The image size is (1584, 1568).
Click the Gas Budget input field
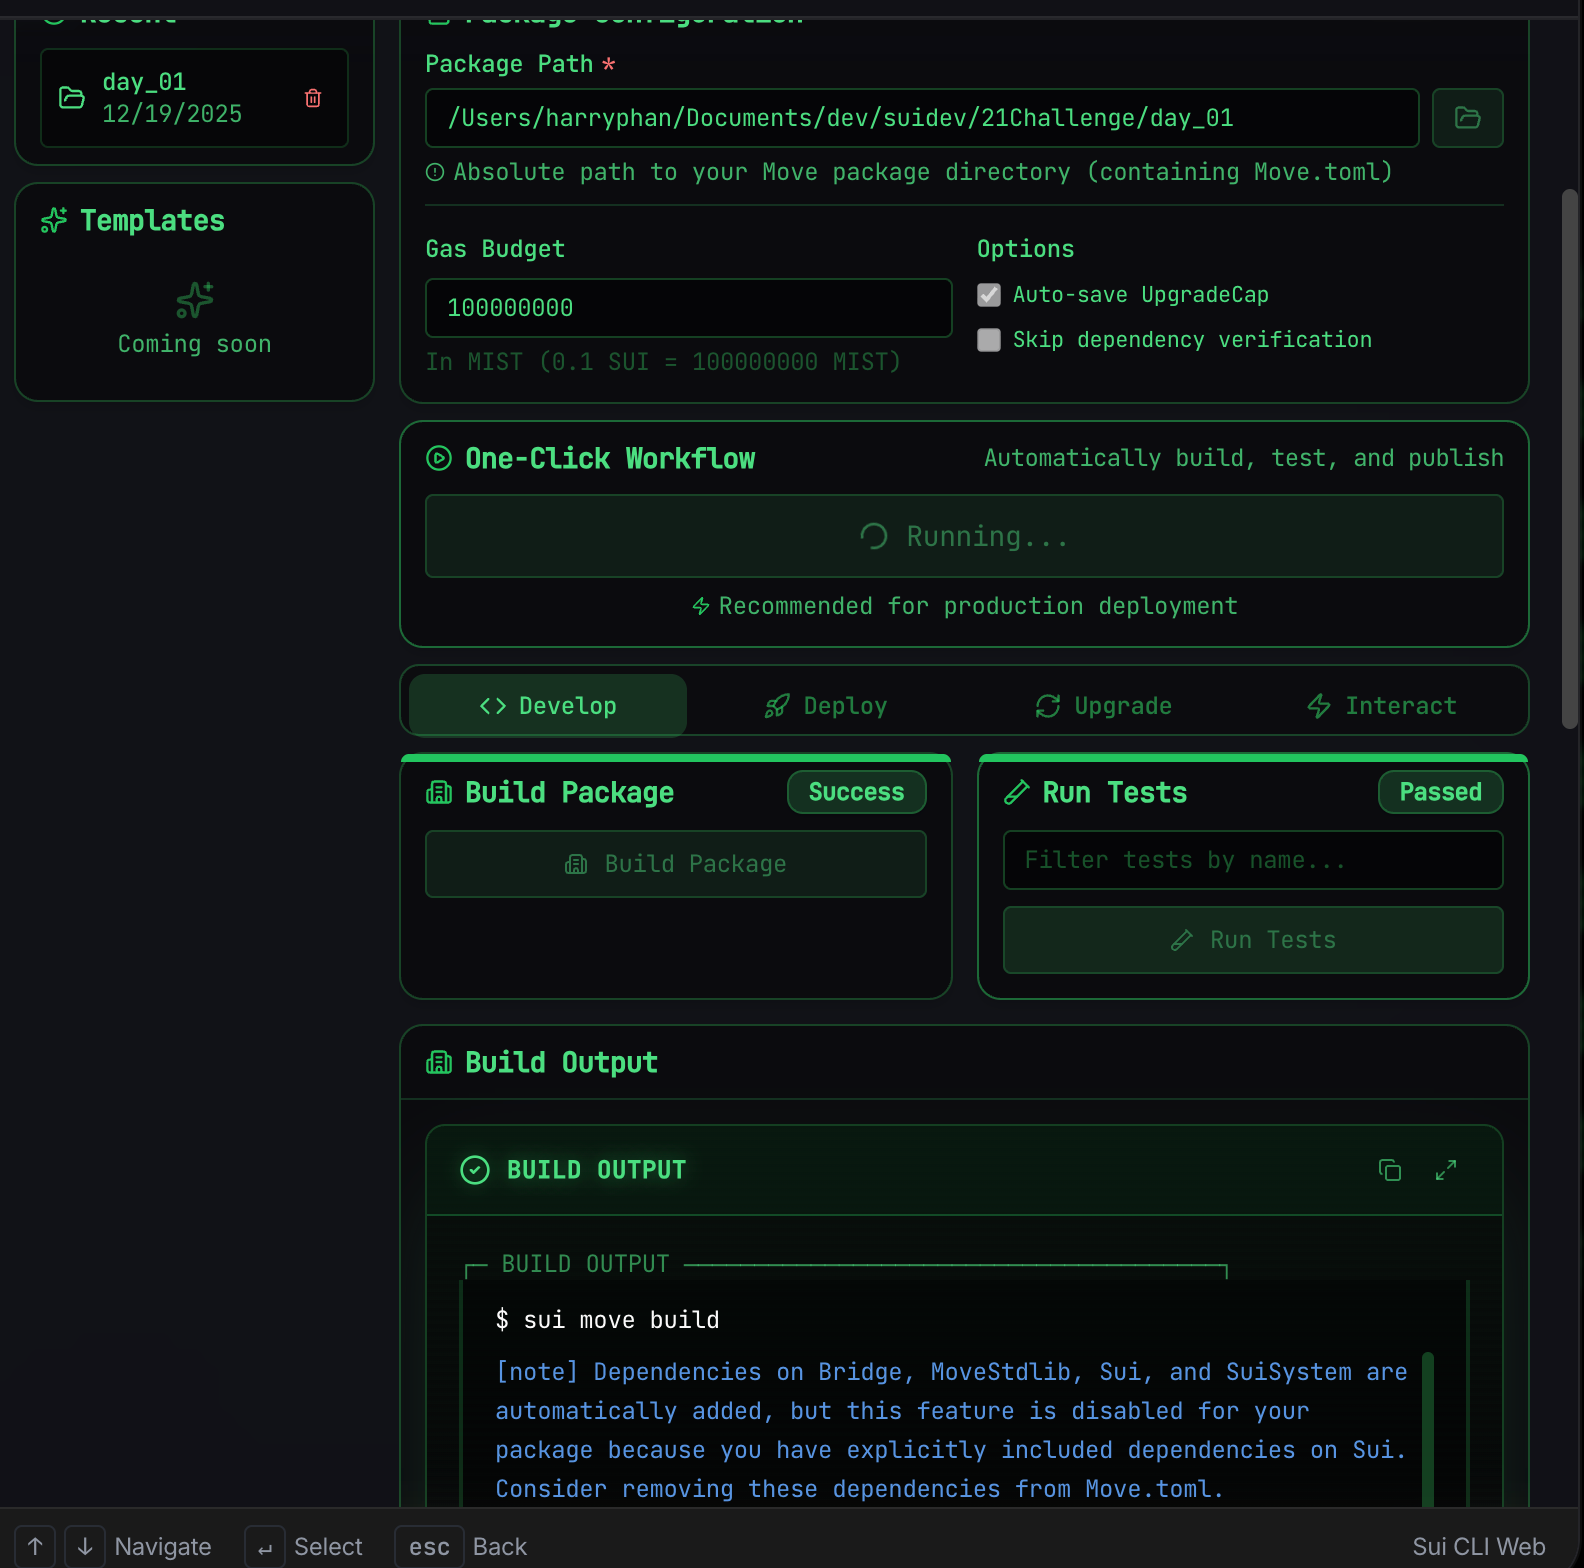tap(688, 308)
